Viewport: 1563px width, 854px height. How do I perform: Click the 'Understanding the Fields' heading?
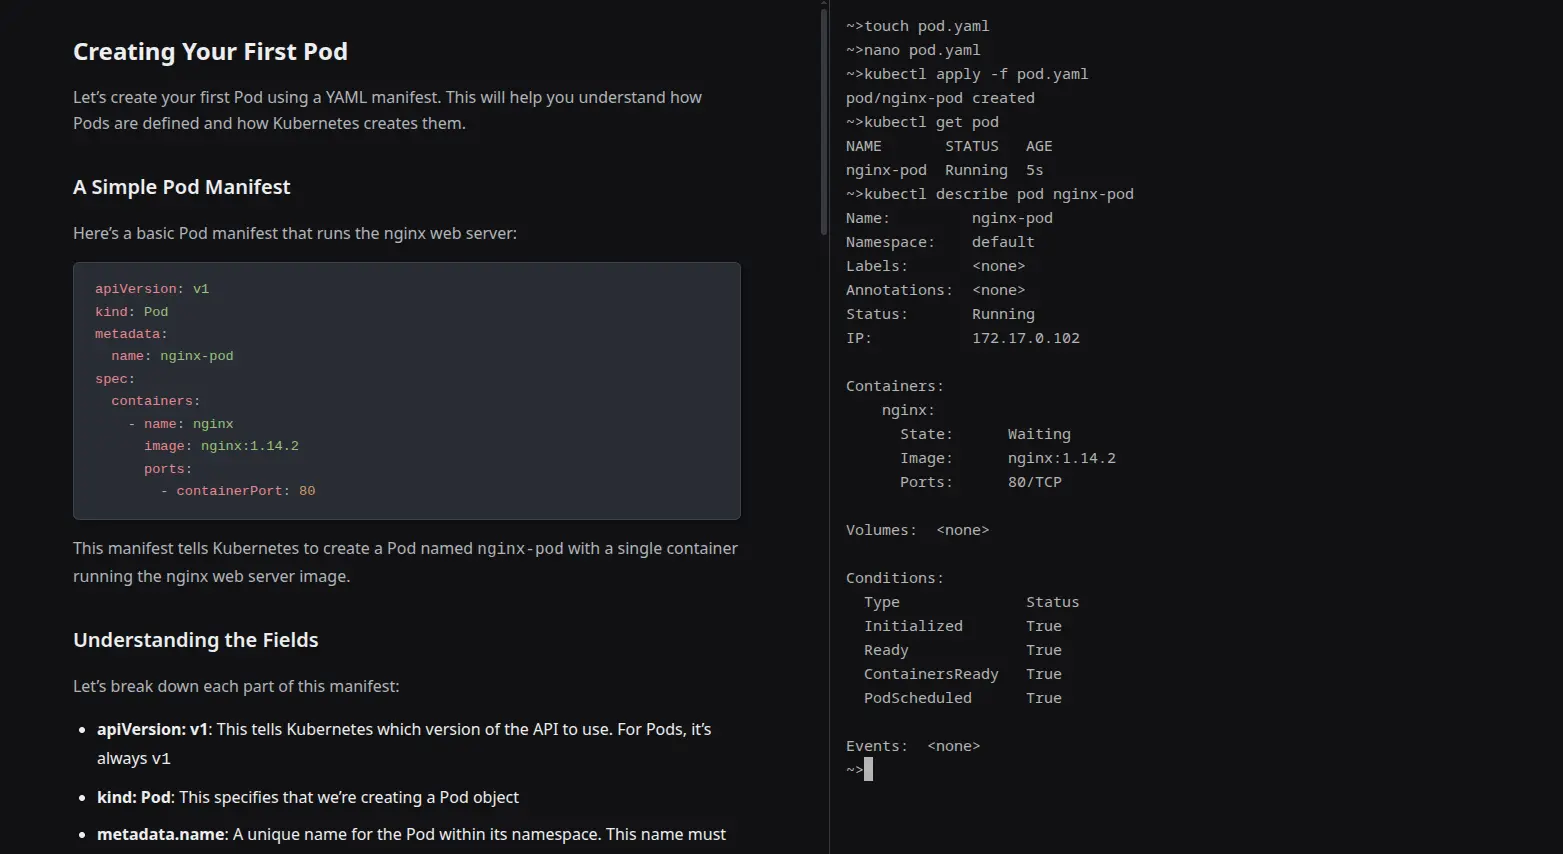click(195, 640)
